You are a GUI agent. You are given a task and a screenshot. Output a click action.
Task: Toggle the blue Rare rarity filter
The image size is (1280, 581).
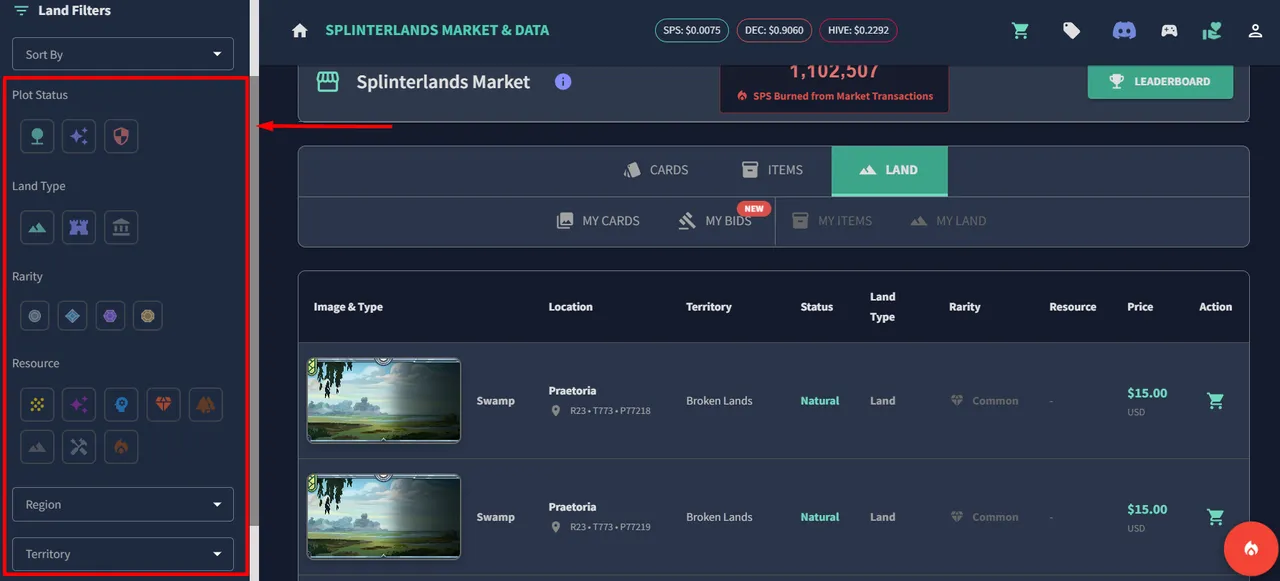click(x=72, y=316)
